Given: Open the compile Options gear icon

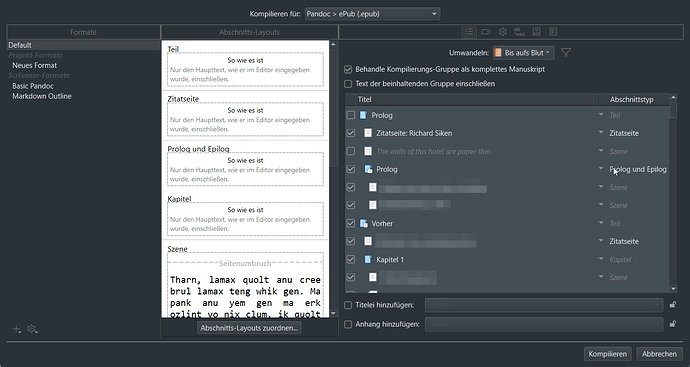Looking at the screenshot, I should [x=503, y=32].
